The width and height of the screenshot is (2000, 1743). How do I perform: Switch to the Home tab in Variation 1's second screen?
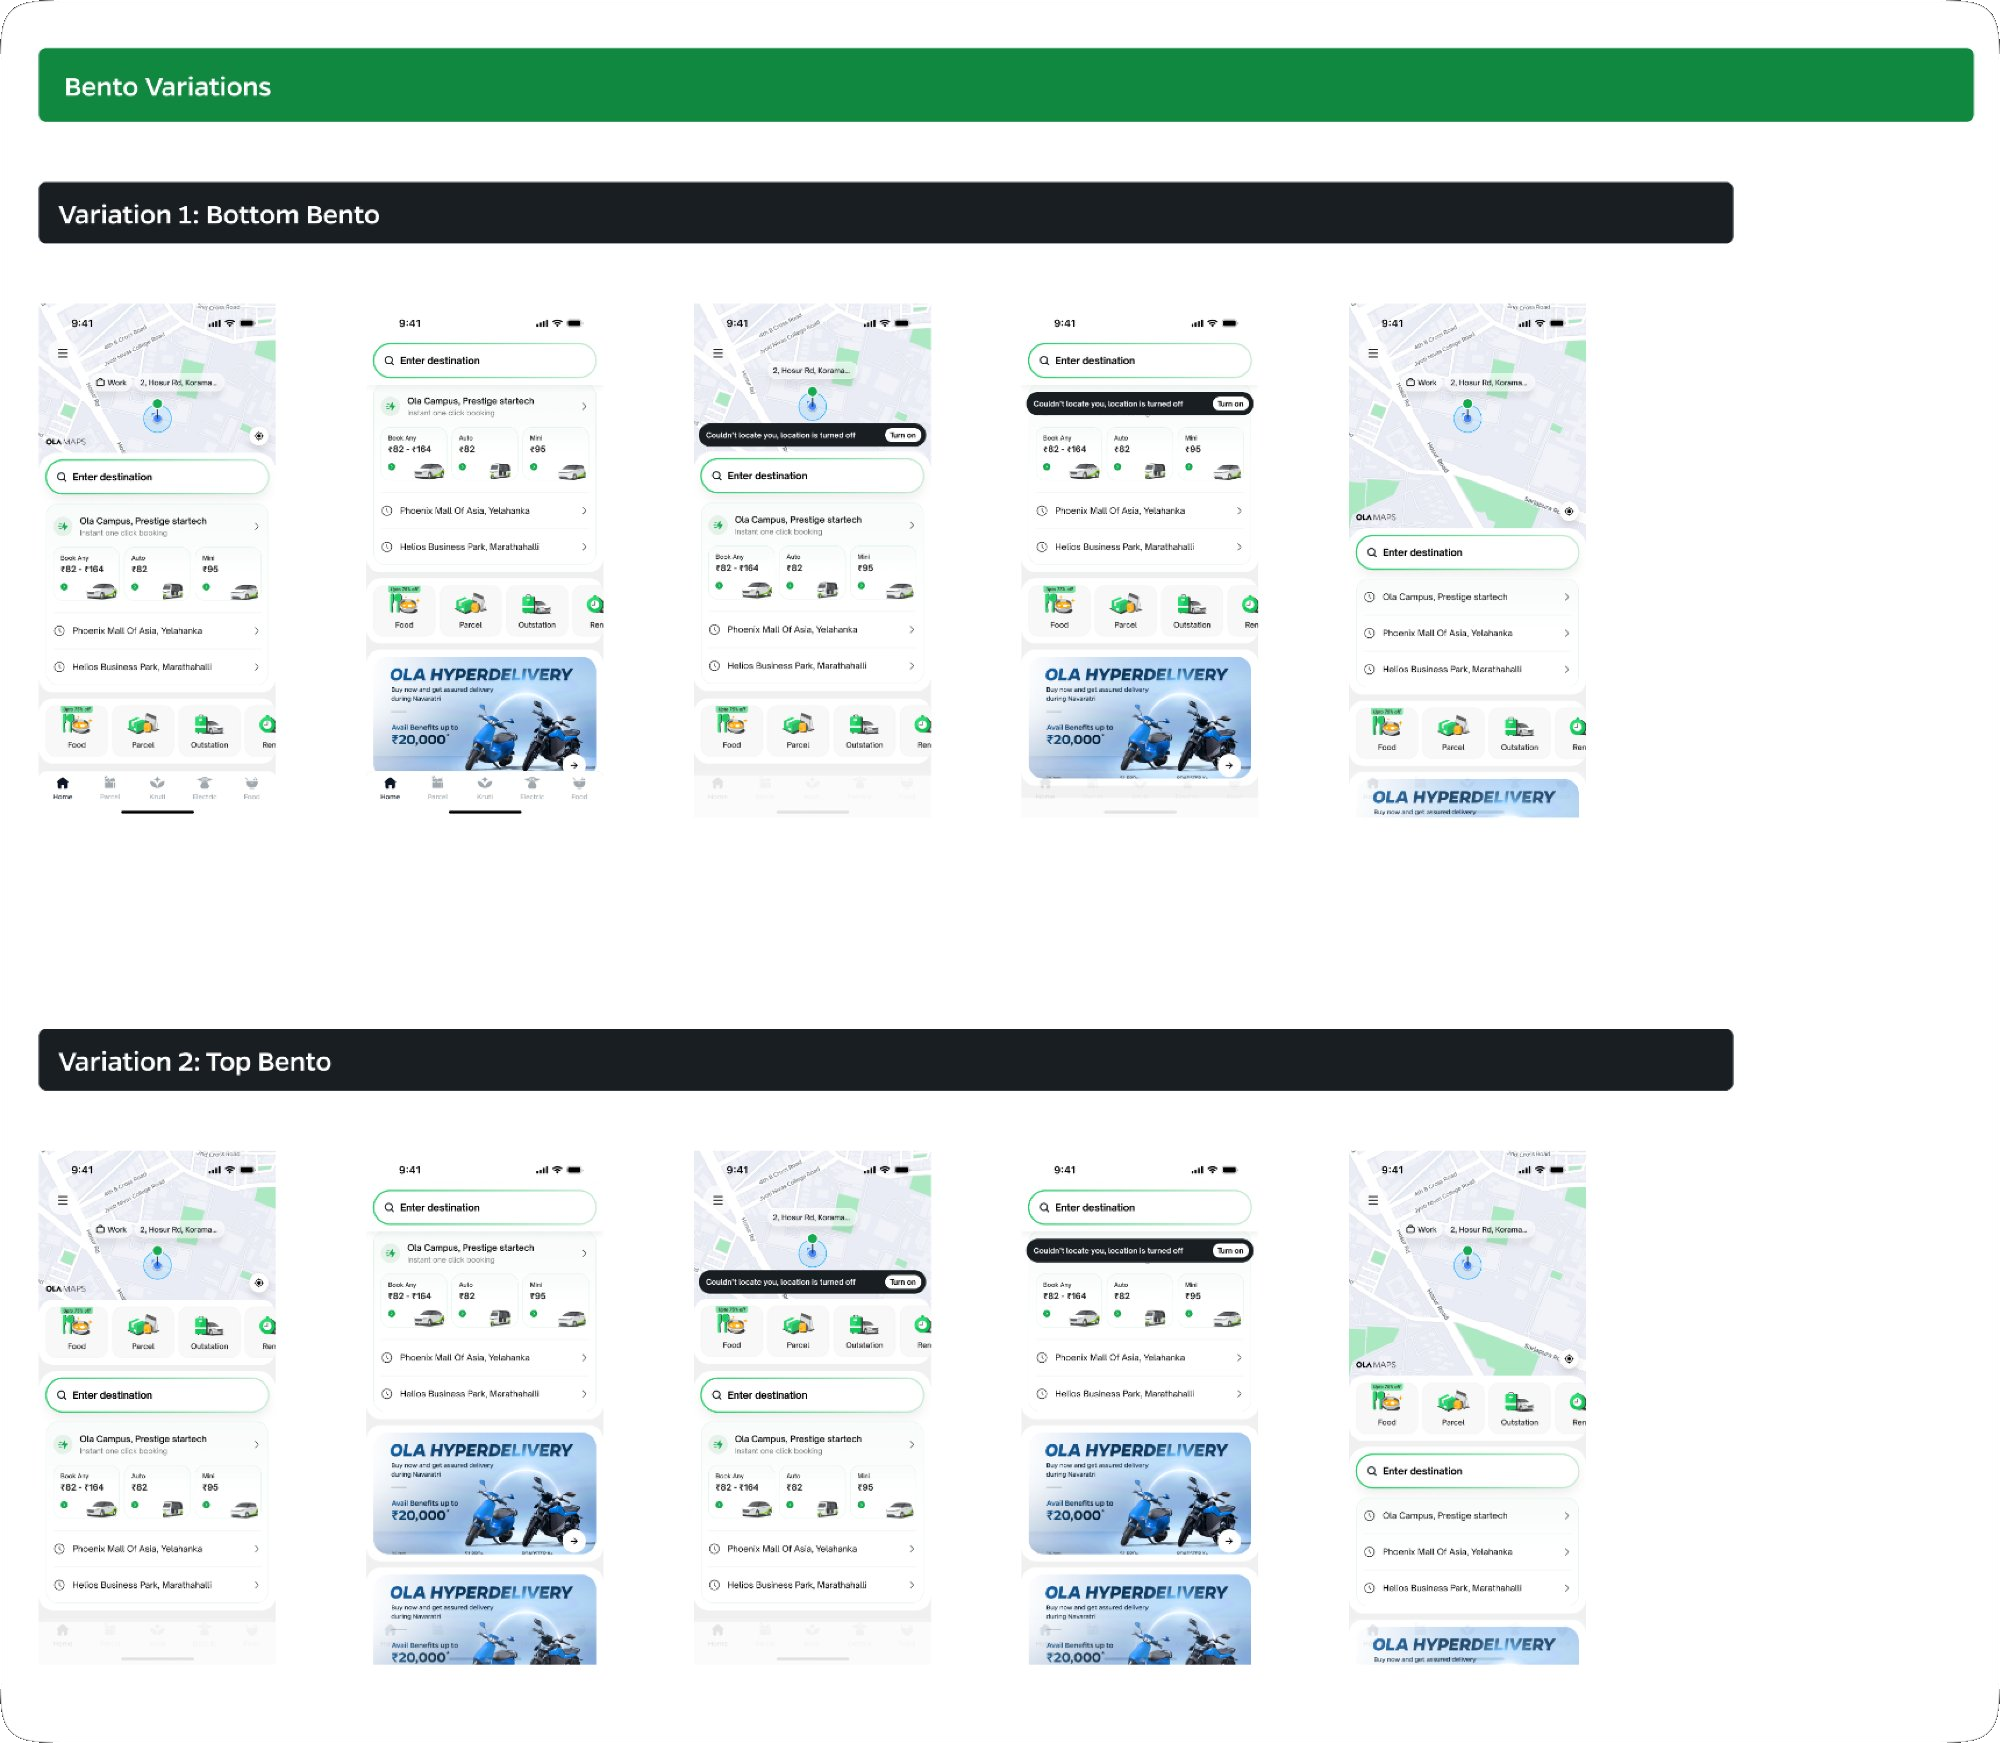click(x=390, y=788)
